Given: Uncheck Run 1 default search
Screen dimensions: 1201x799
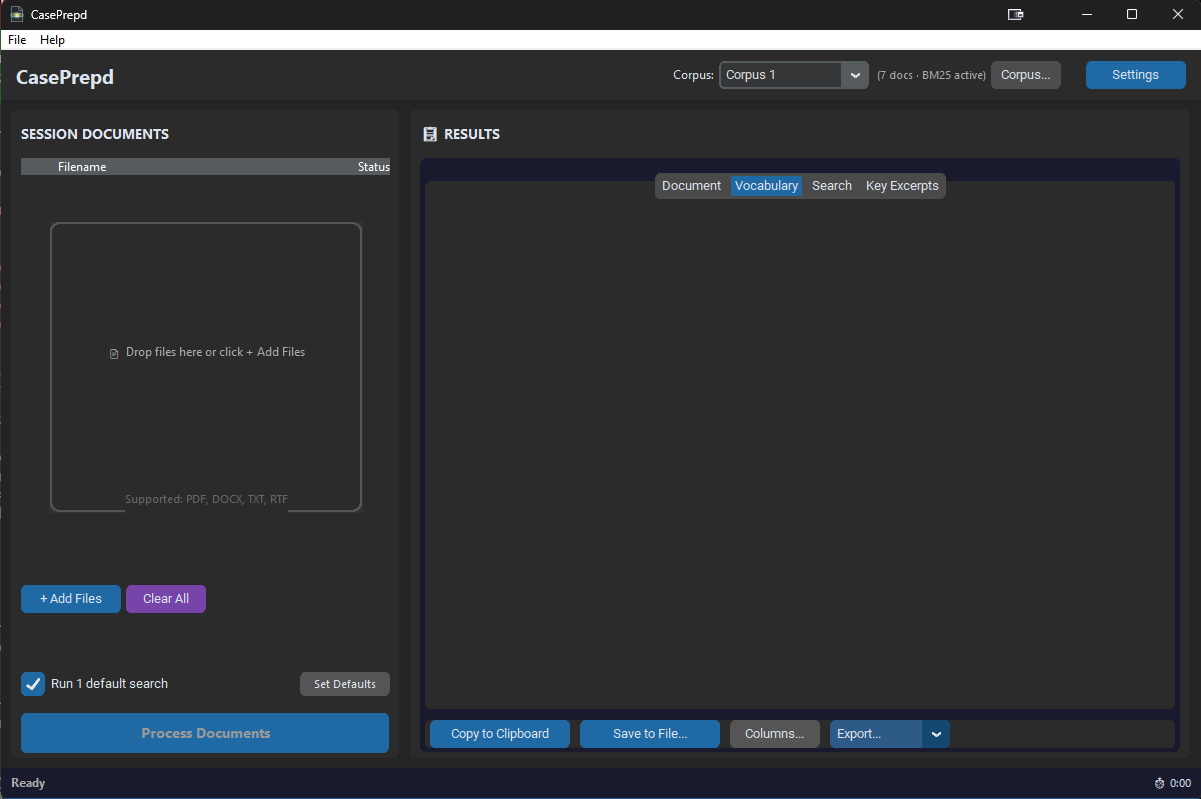Looking at the screenshot, I should tap(32, 684).
